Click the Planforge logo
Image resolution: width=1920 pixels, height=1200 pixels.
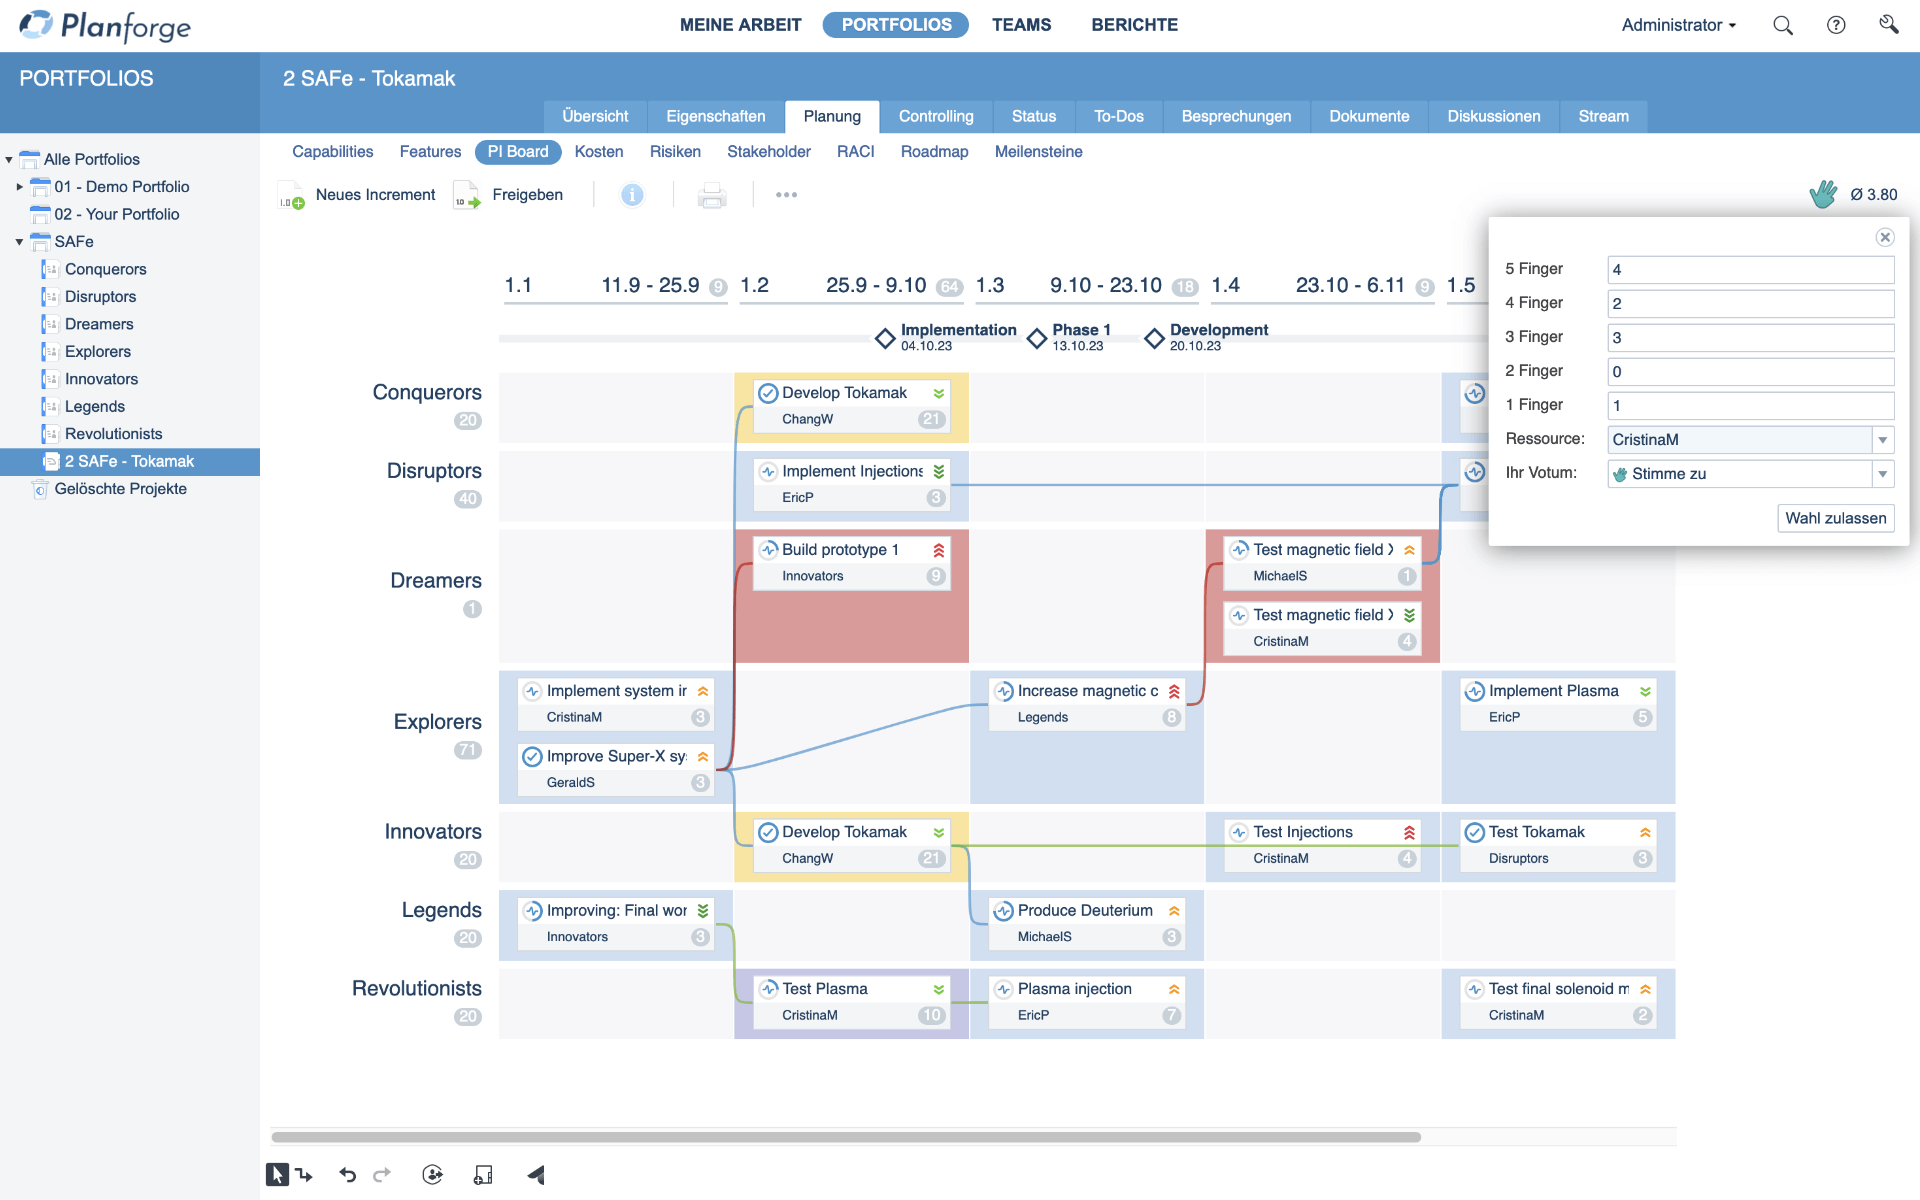click(x=105, y=25)
